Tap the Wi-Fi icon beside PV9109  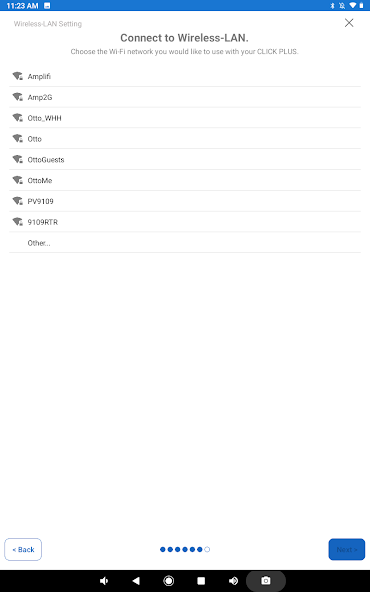coord(17,201)
